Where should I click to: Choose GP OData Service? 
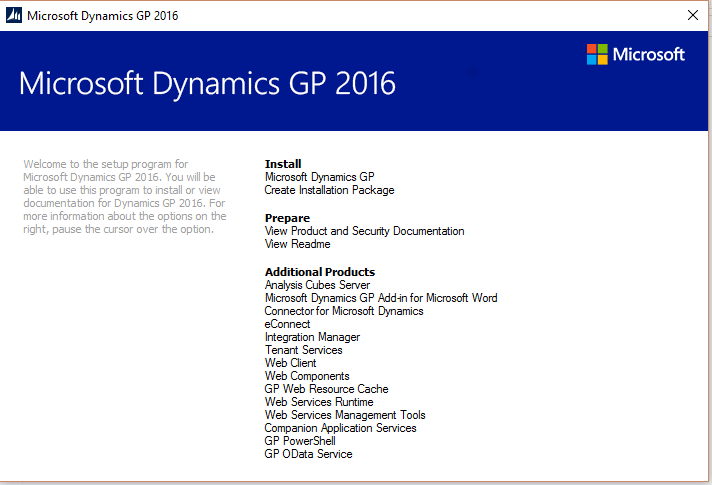pos(308,454)
